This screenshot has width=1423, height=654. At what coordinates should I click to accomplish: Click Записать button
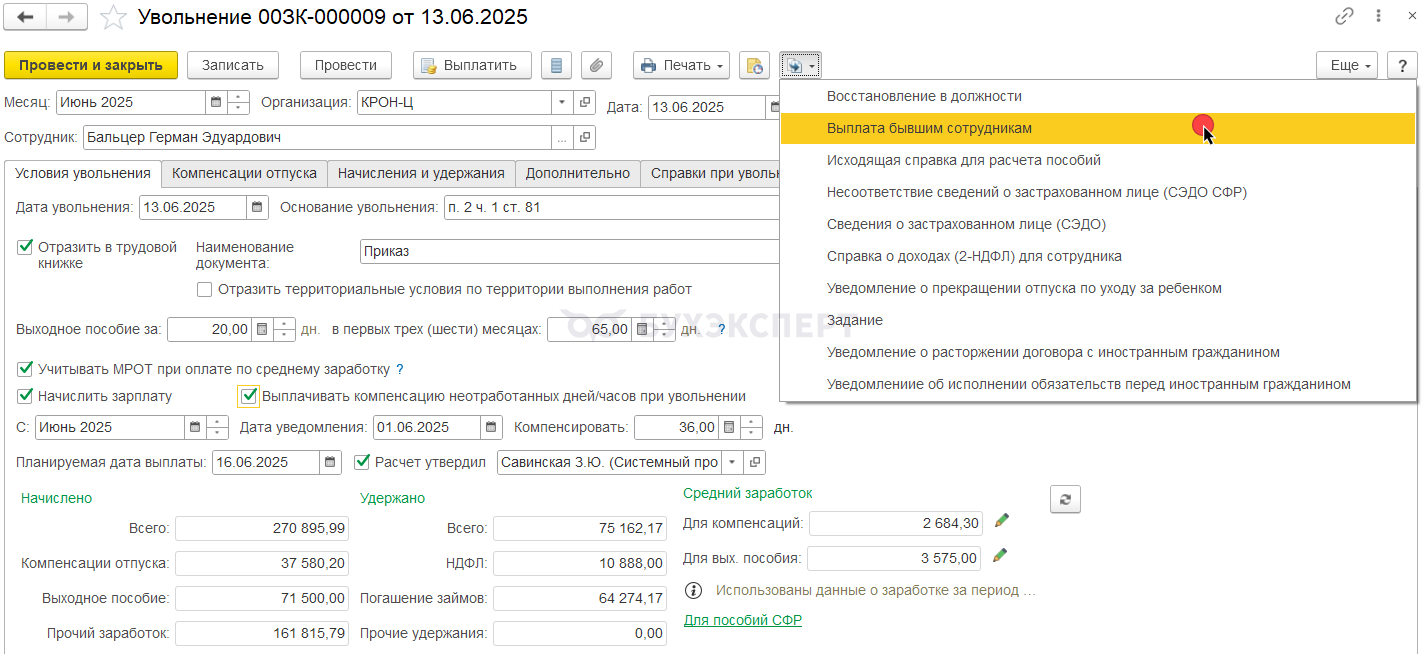(x=232, y=65)
